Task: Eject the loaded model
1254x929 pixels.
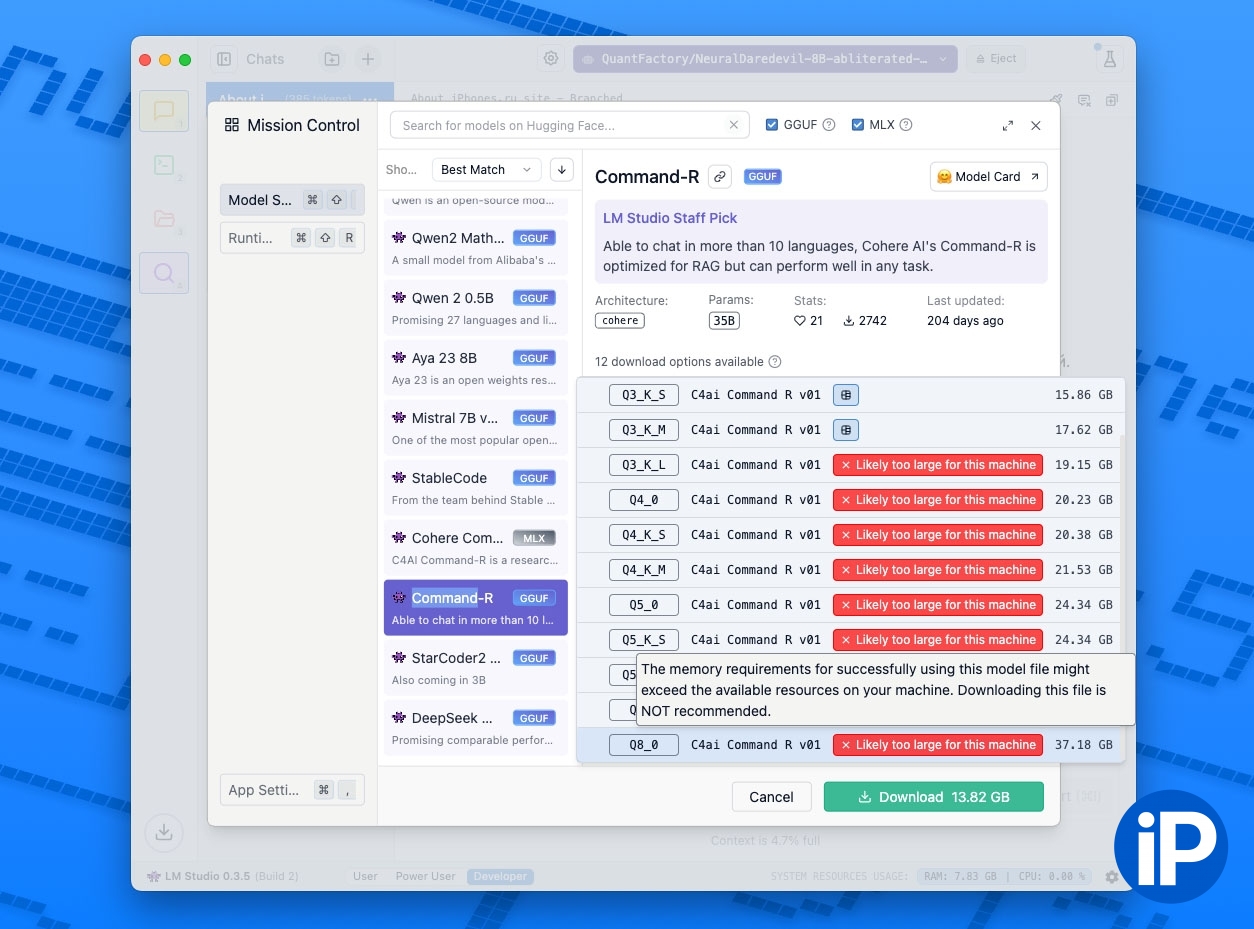Action: pos(996,59)
